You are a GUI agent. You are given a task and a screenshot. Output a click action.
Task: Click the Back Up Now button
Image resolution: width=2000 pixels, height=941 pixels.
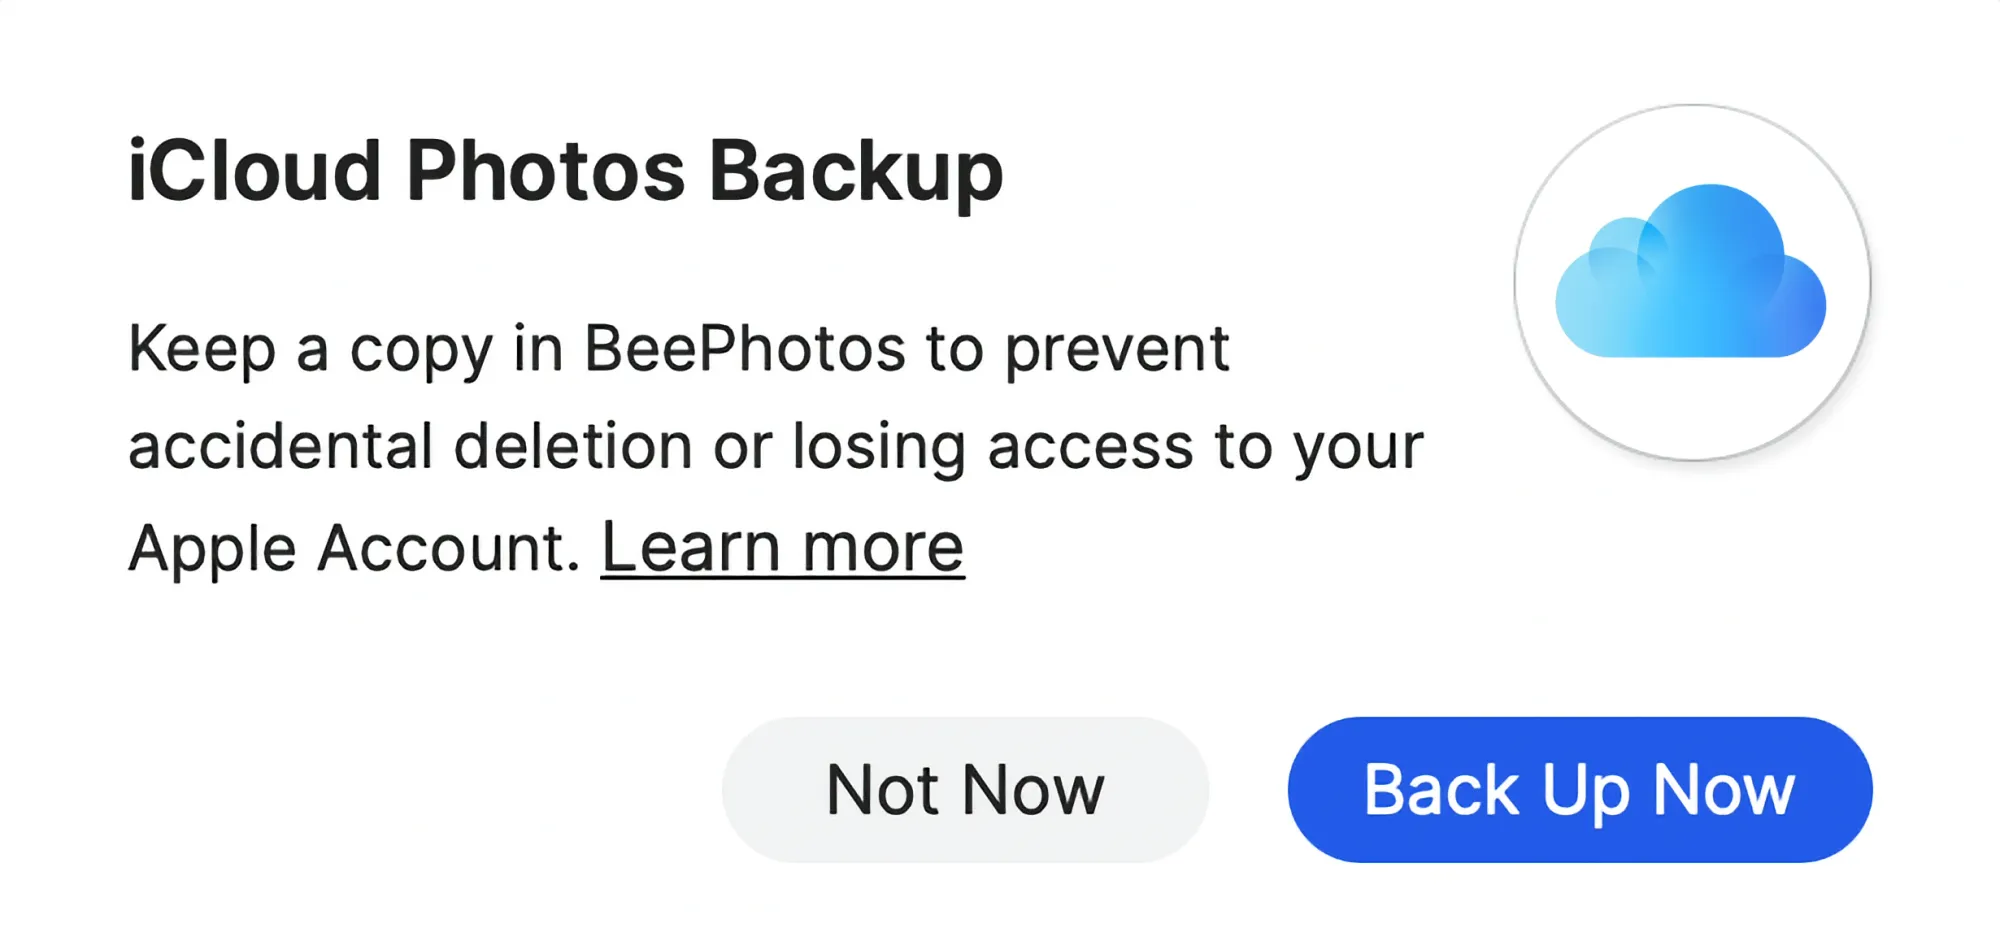click(1580, 789)
